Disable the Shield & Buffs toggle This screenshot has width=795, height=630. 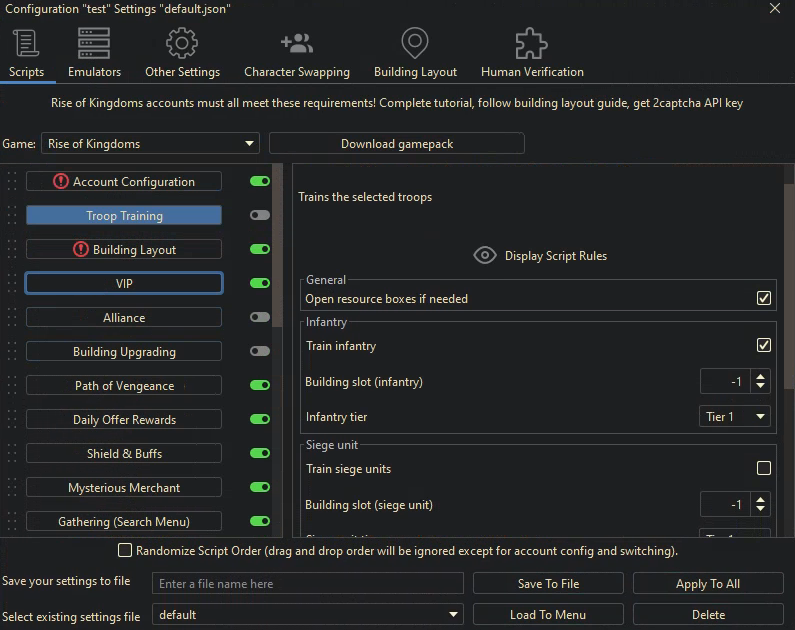tap(260, 453)
